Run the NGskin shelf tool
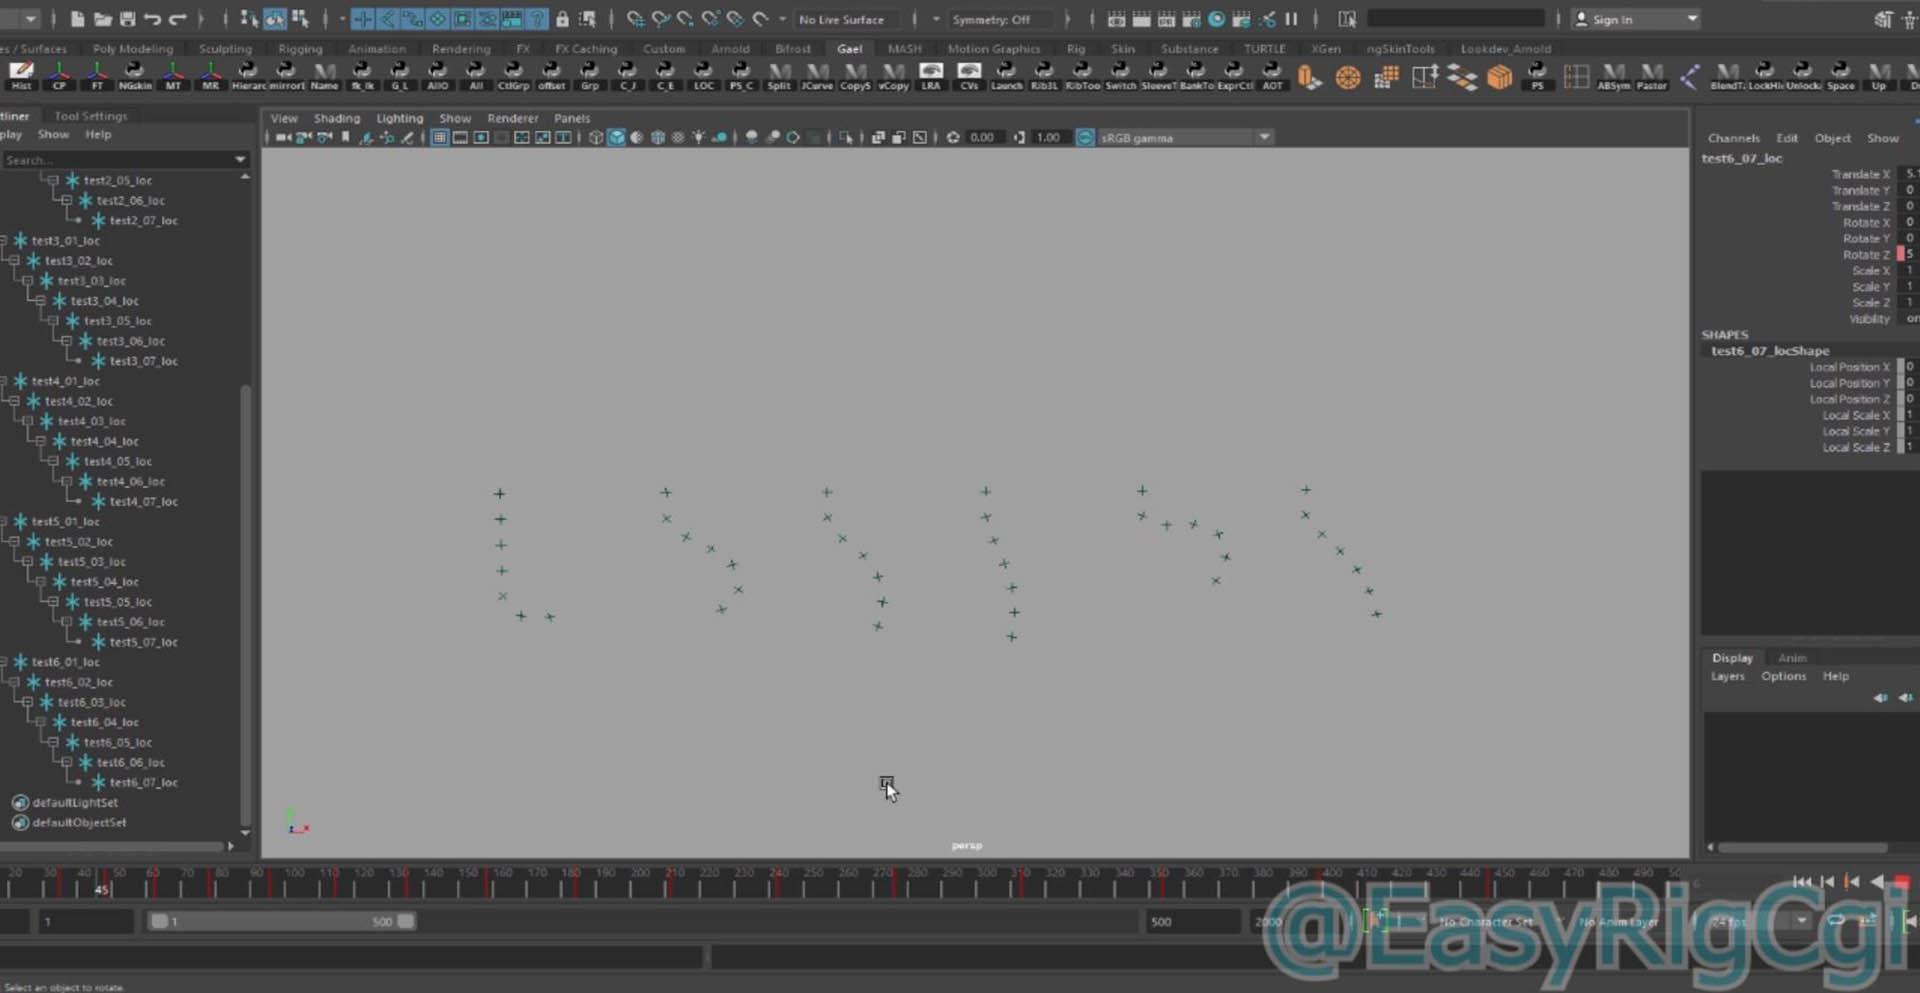The image size is (1920, 993). (x=134, y=75)
